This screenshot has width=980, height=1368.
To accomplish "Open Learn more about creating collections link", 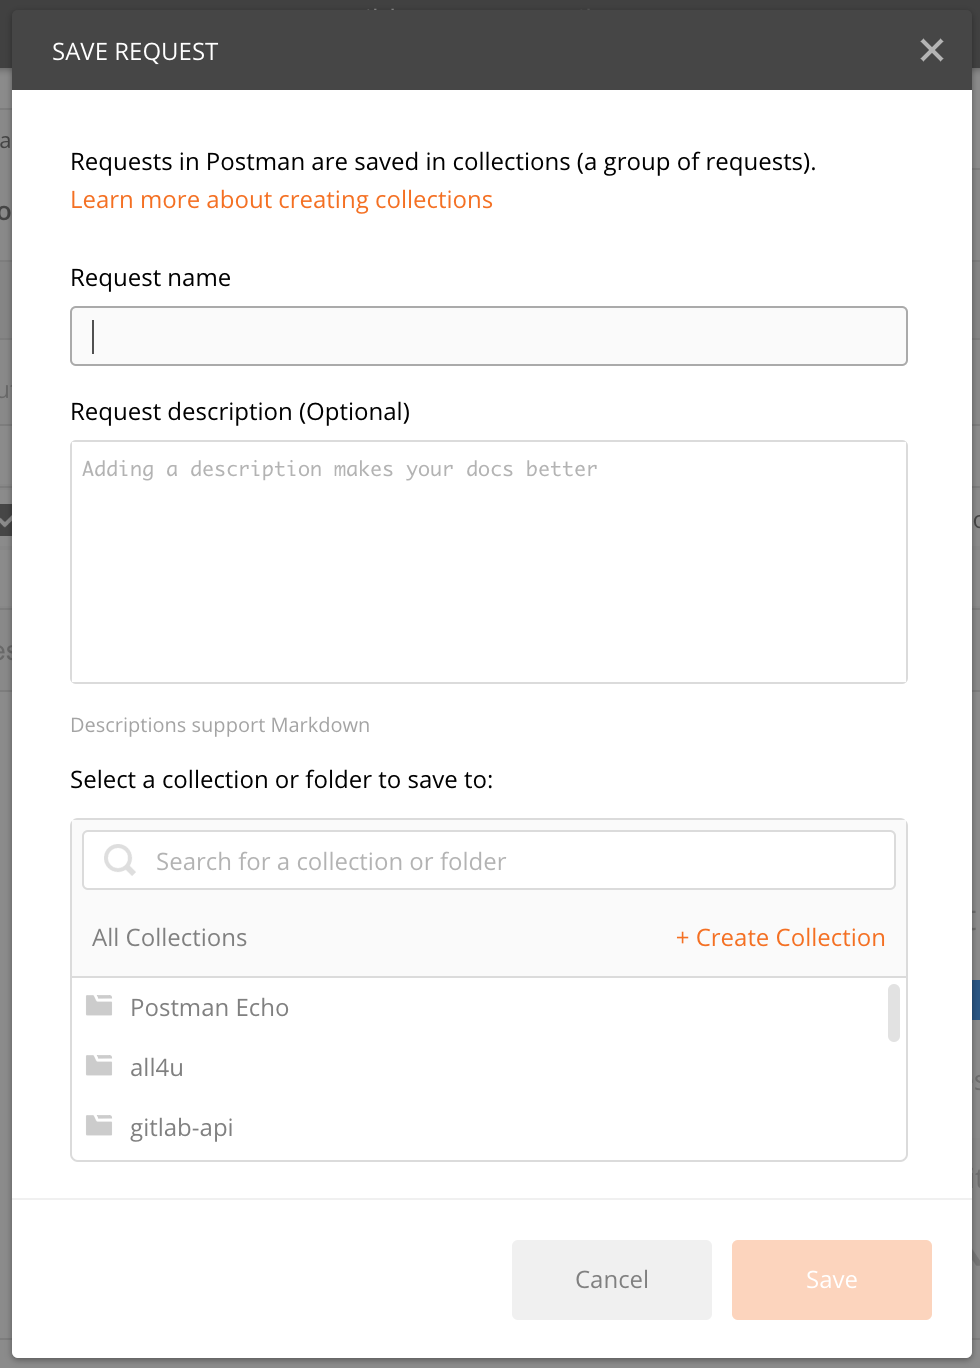I will point(281,200).
